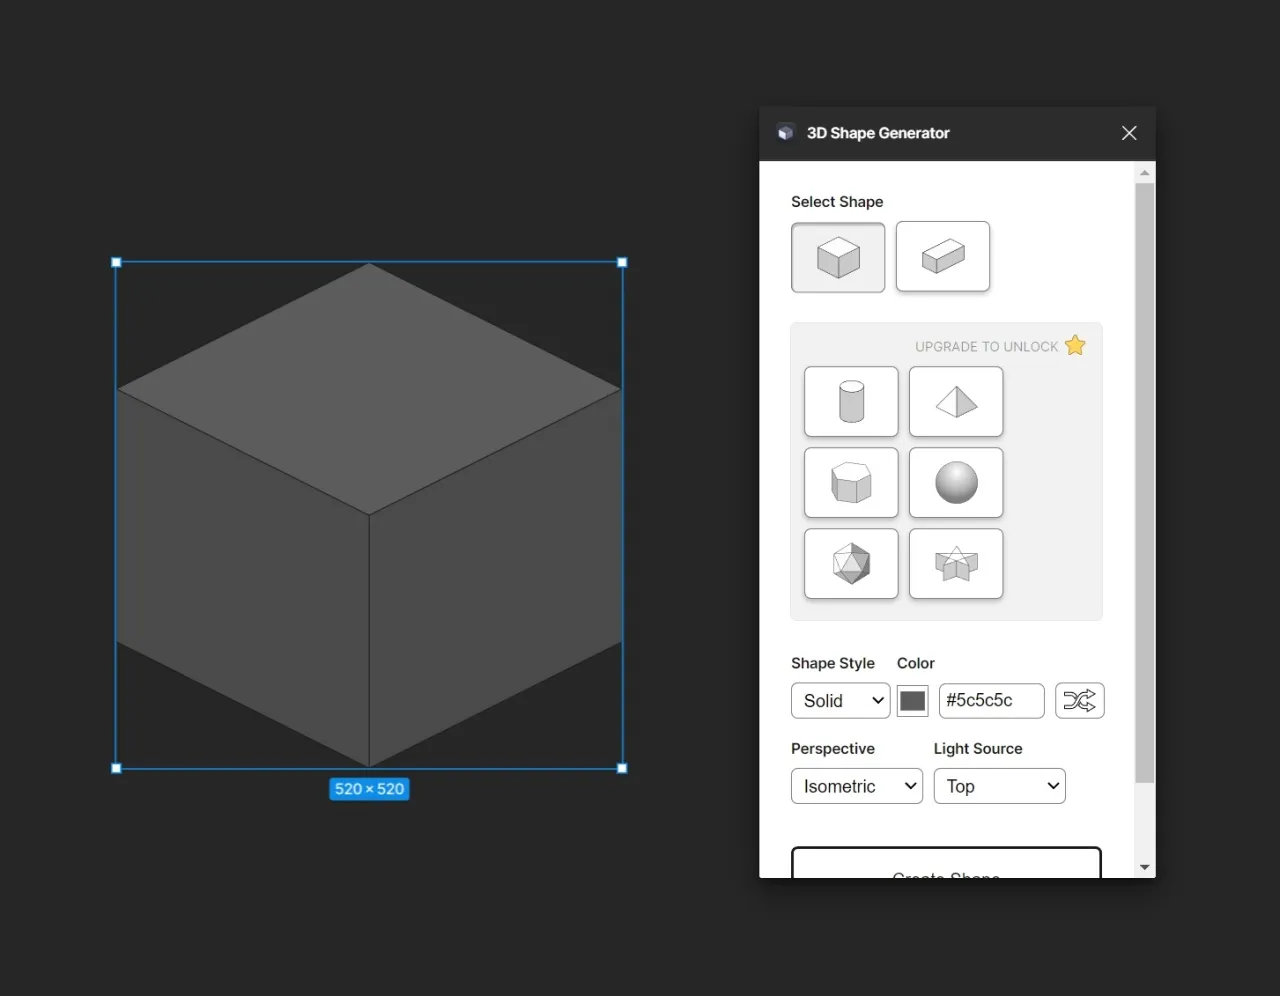
Task: Click the 3D Shape Generator title text
Action: coord(878,133)
